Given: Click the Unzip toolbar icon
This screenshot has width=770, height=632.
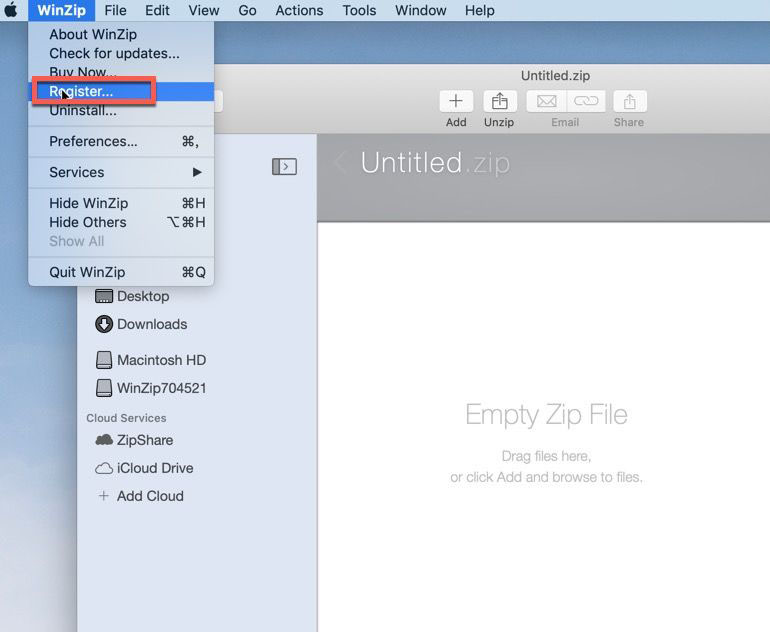Looking at the screenshot, I should pos(499,101).
